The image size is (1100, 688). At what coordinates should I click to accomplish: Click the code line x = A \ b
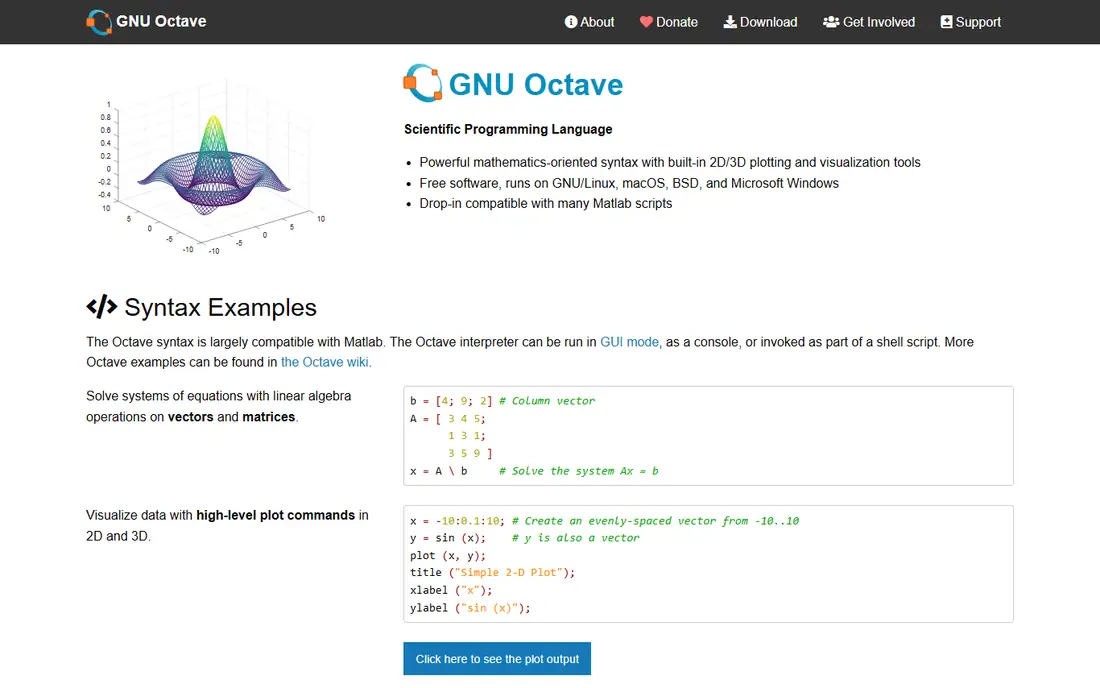438,471
